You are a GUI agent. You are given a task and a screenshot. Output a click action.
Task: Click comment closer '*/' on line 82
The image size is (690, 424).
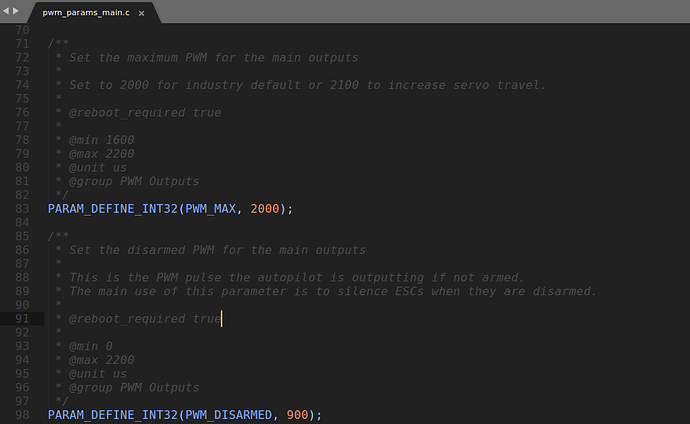(x=62, y=195)
